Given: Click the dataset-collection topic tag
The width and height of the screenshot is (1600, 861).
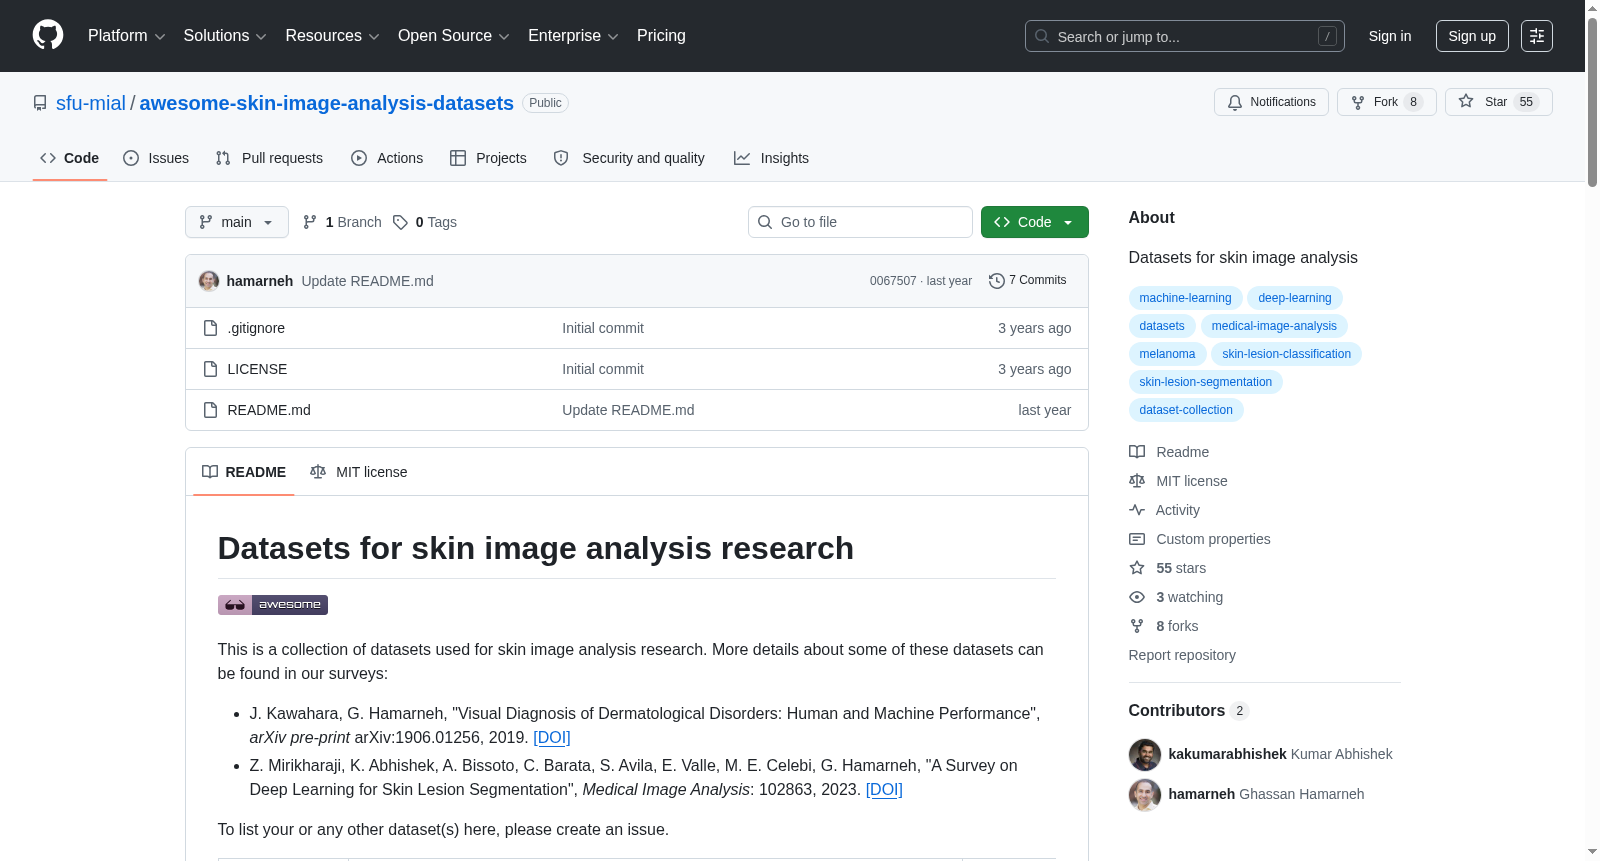Looking at the screenshot, I should click(1186, 410).
